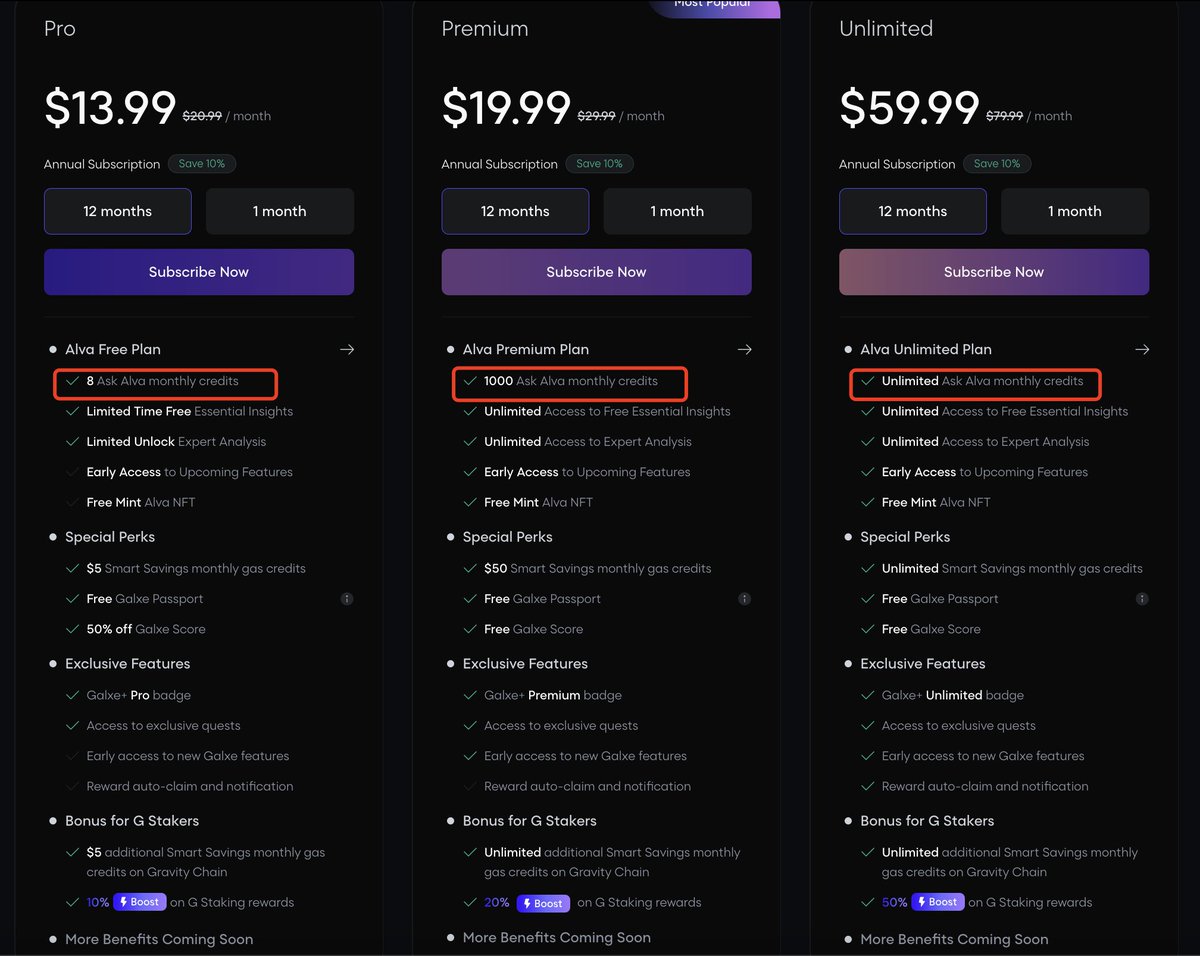Click the Most Popular badge above Premium

[x=714, y=7]
